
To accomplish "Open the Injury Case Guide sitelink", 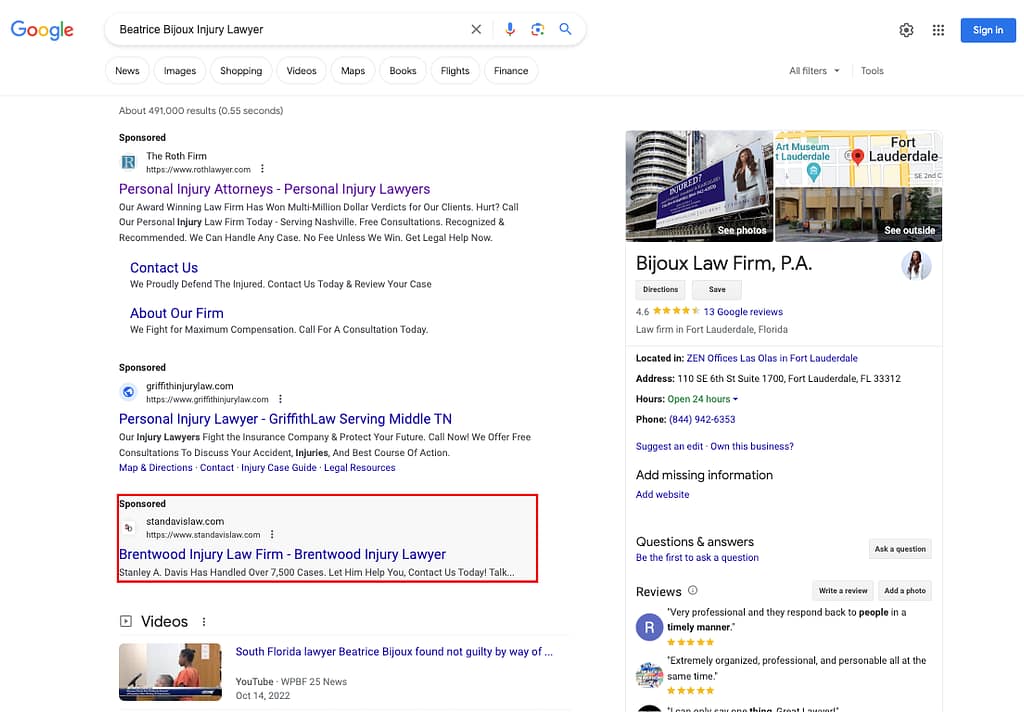I will 279,468.
